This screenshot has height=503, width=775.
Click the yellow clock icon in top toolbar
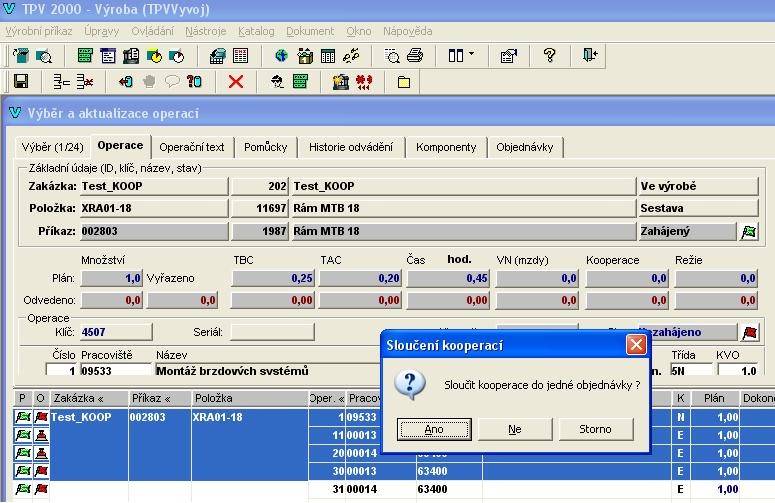click(x=154, y=56)
